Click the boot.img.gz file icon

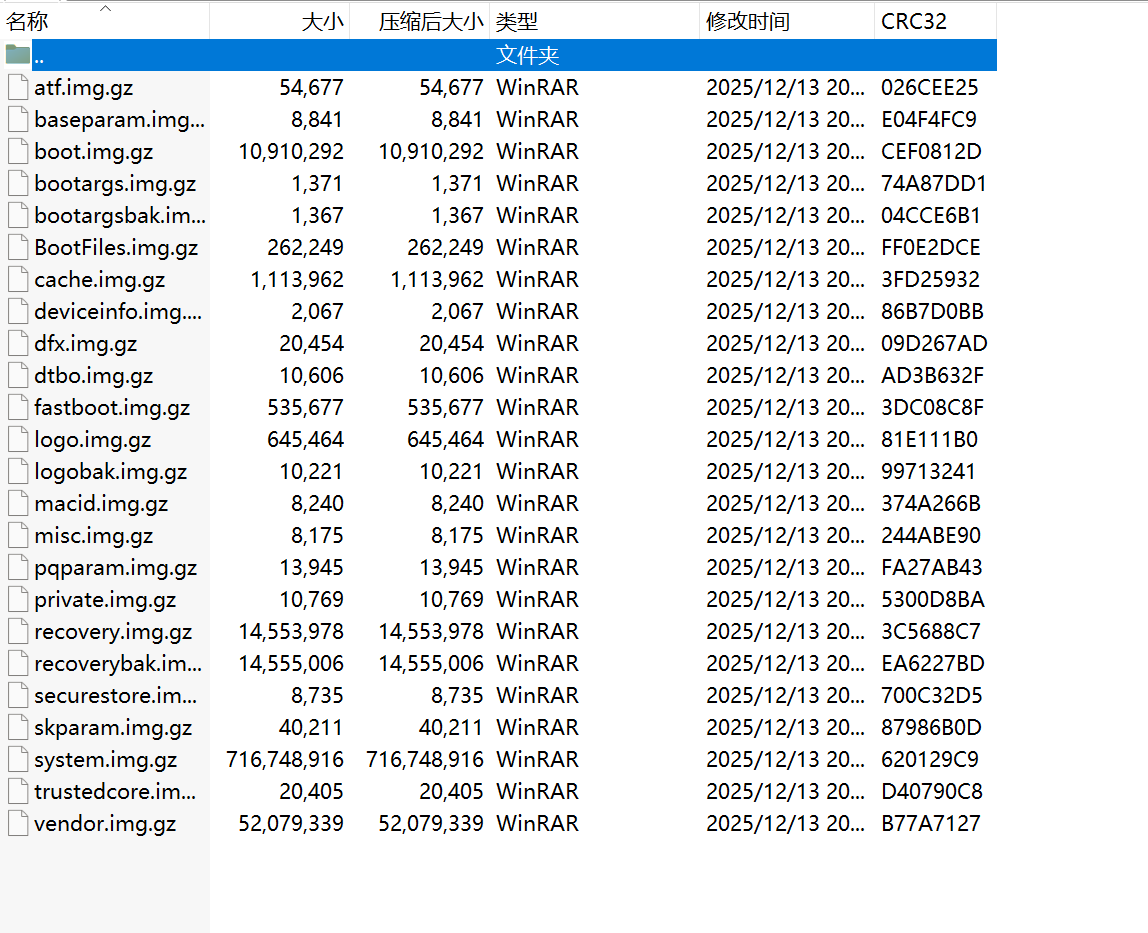point(18,152)
